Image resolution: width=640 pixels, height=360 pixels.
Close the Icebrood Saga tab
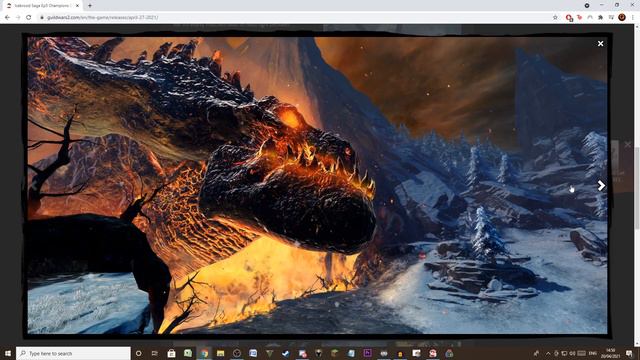(x=78, y=6)
